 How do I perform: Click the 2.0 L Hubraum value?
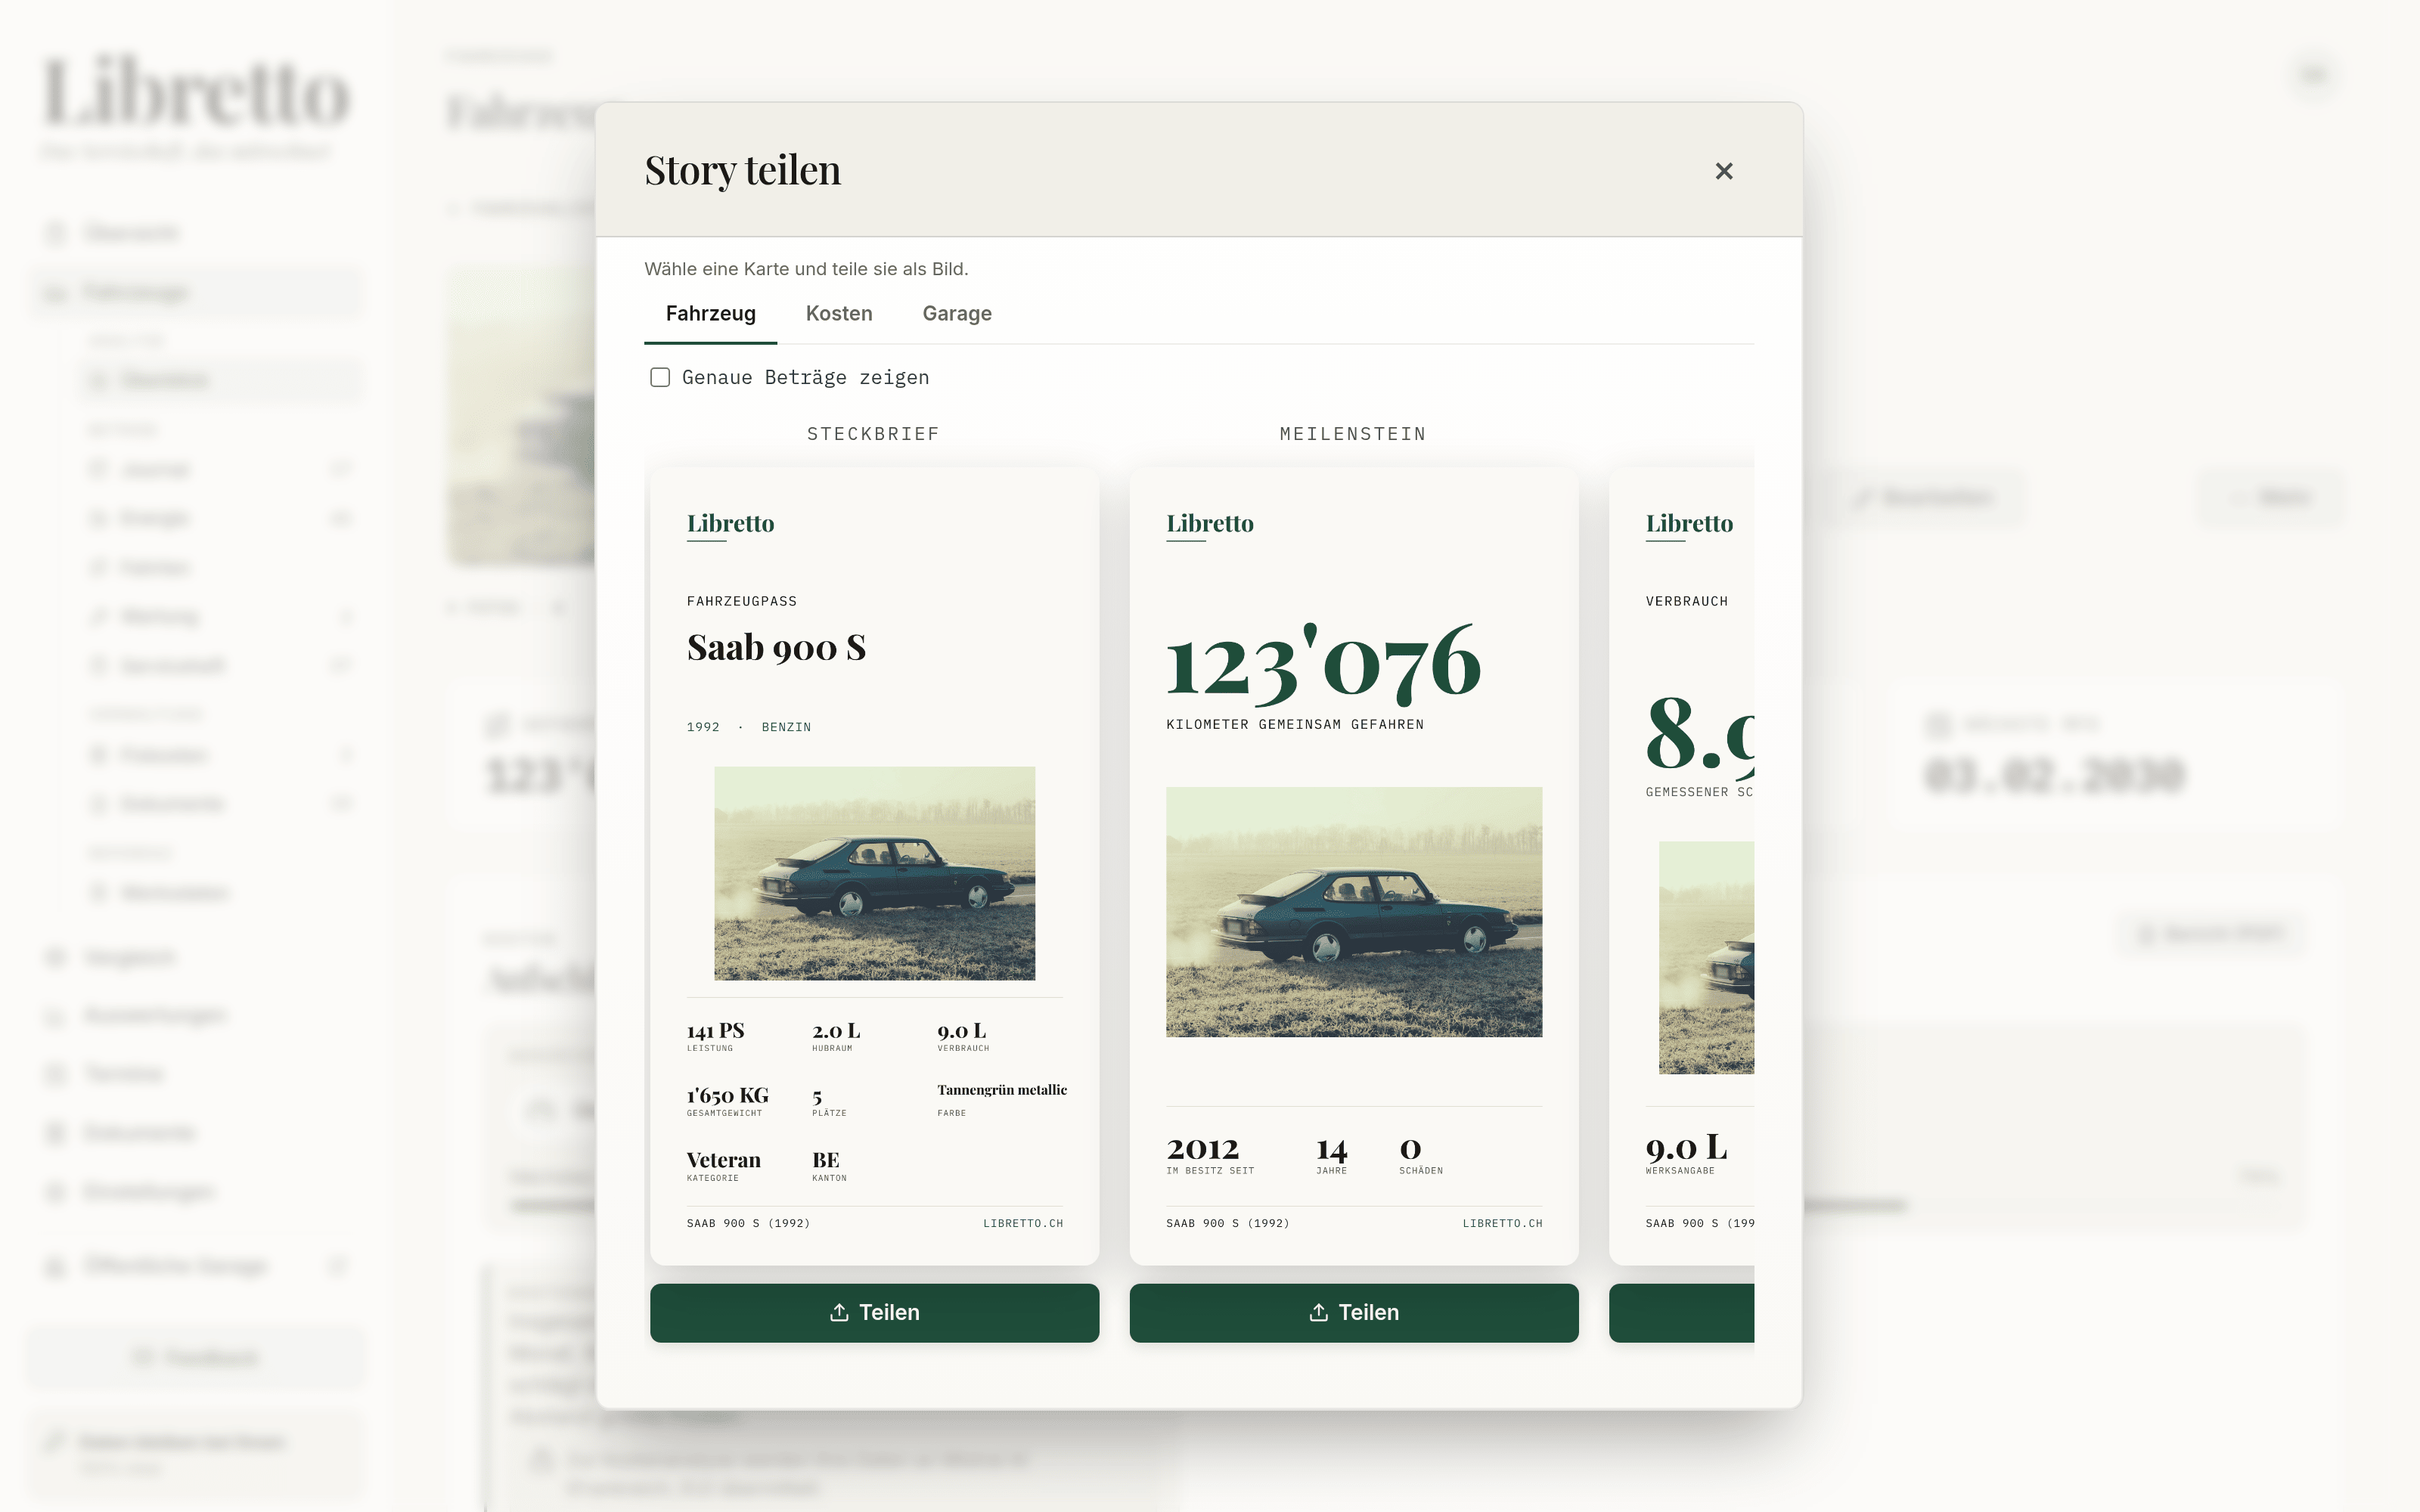836,1031
